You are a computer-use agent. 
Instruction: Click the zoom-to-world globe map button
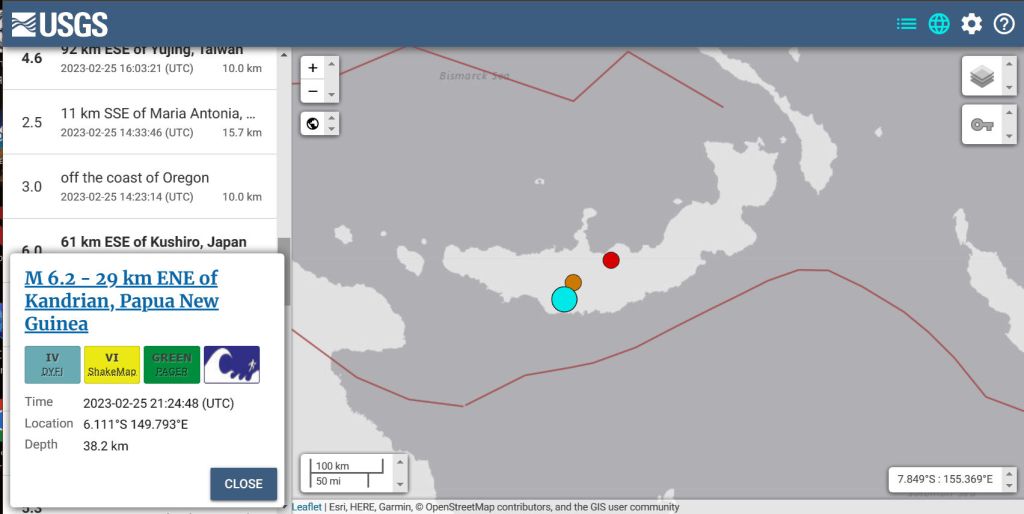coord(313,123)
